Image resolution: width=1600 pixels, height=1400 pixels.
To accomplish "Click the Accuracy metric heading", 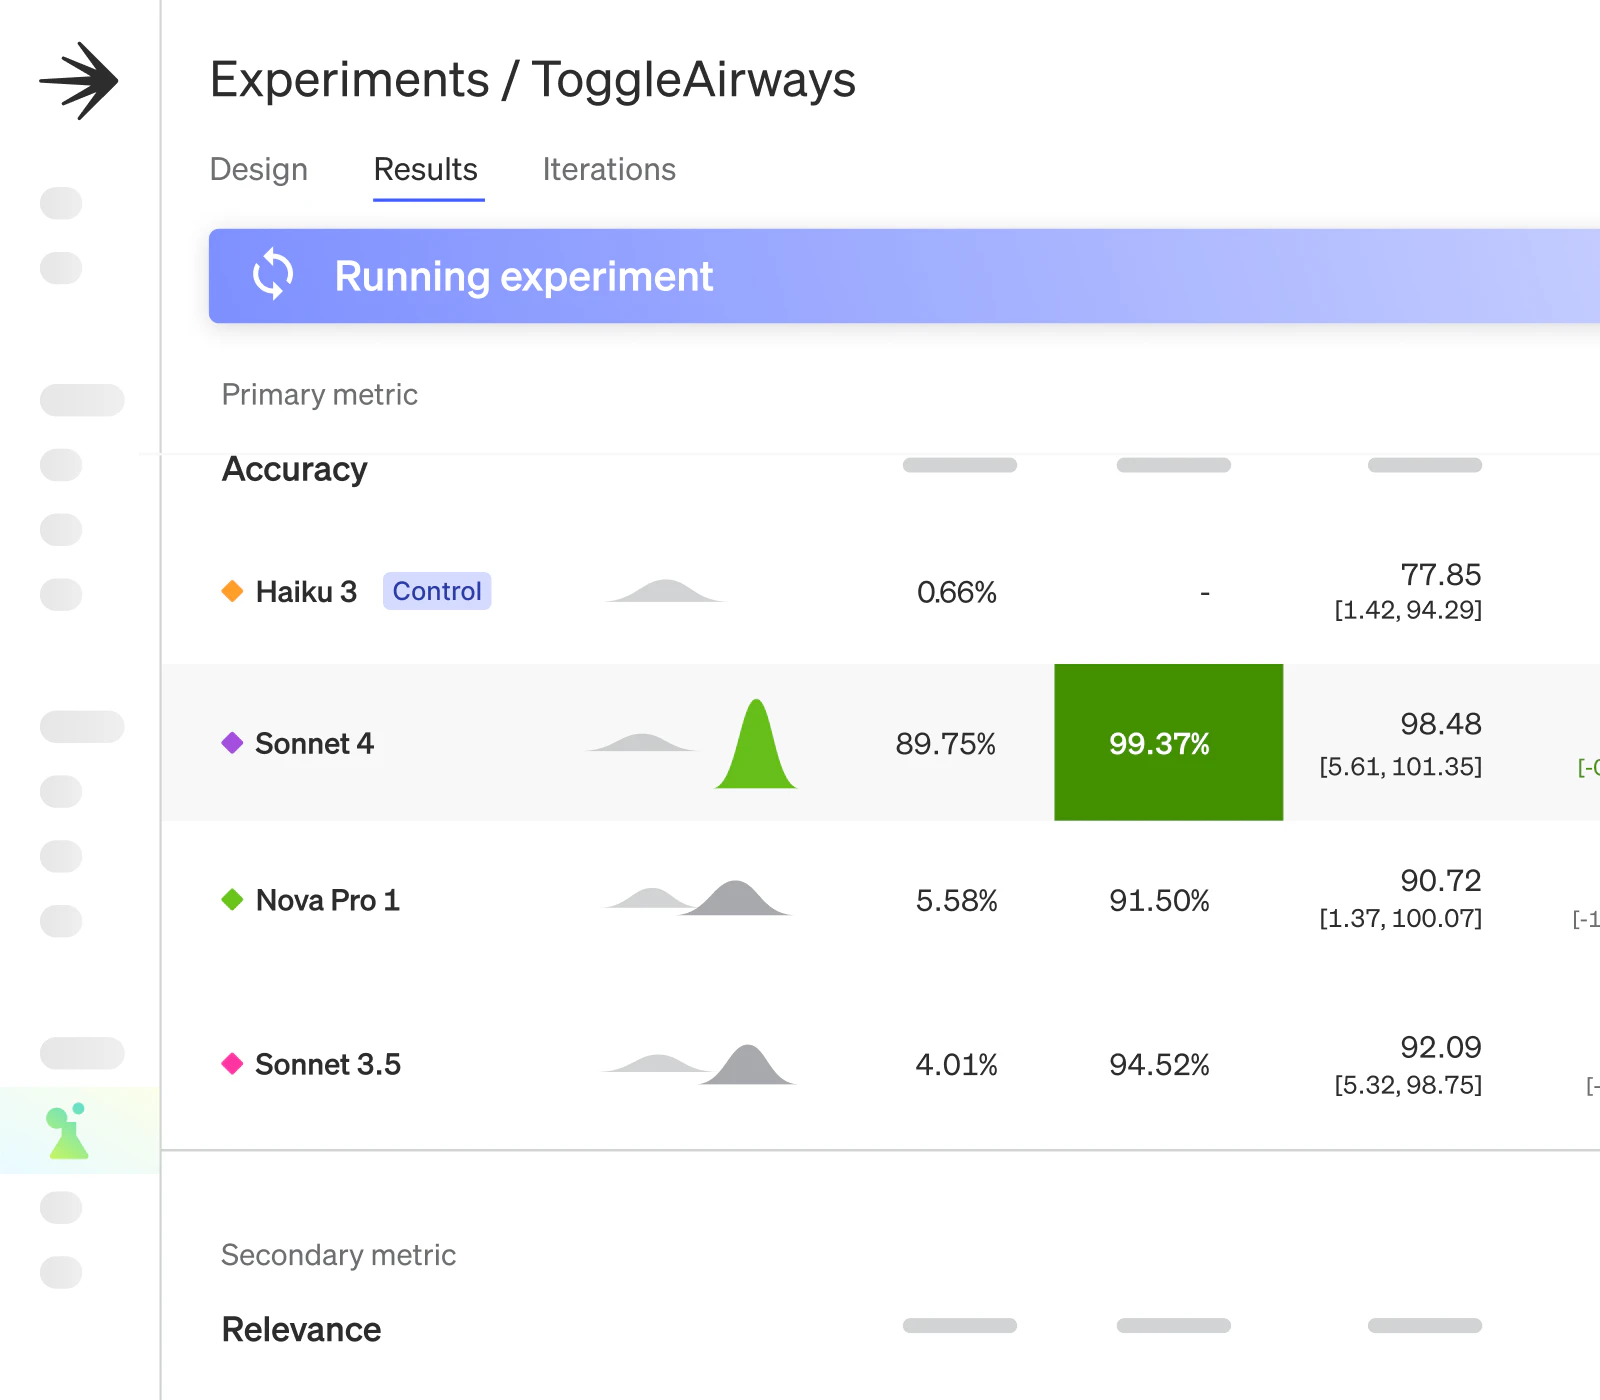I will point(295,469).
